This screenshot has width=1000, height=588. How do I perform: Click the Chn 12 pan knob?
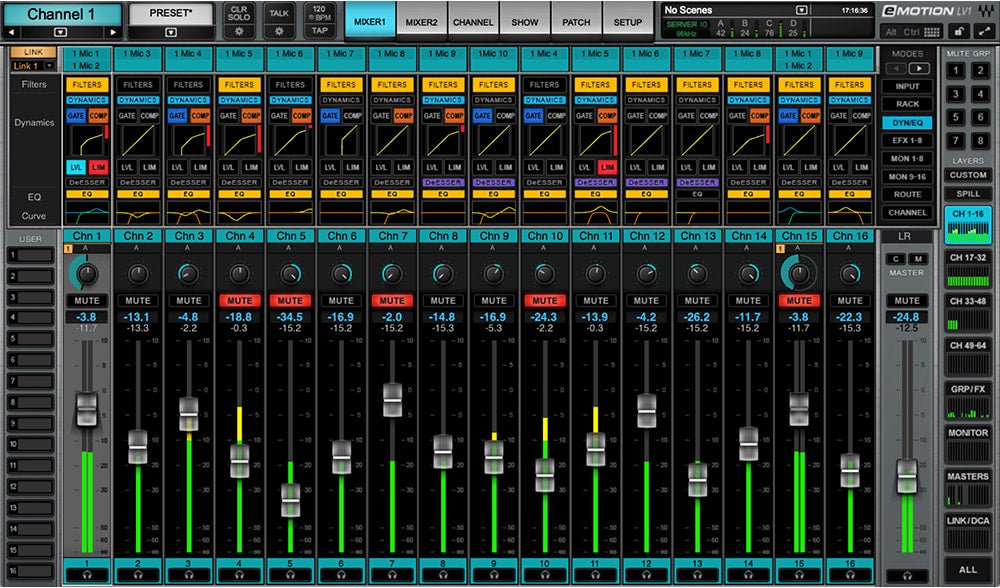click(646, 274)
